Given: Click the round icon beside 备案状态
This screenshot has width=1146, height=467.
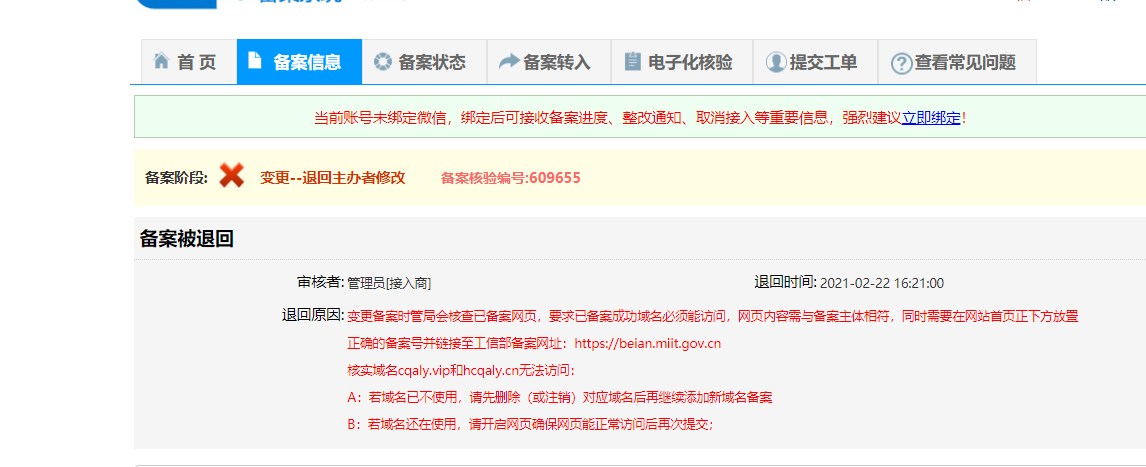Looking at the screenshot, I should tap(382, 62).
